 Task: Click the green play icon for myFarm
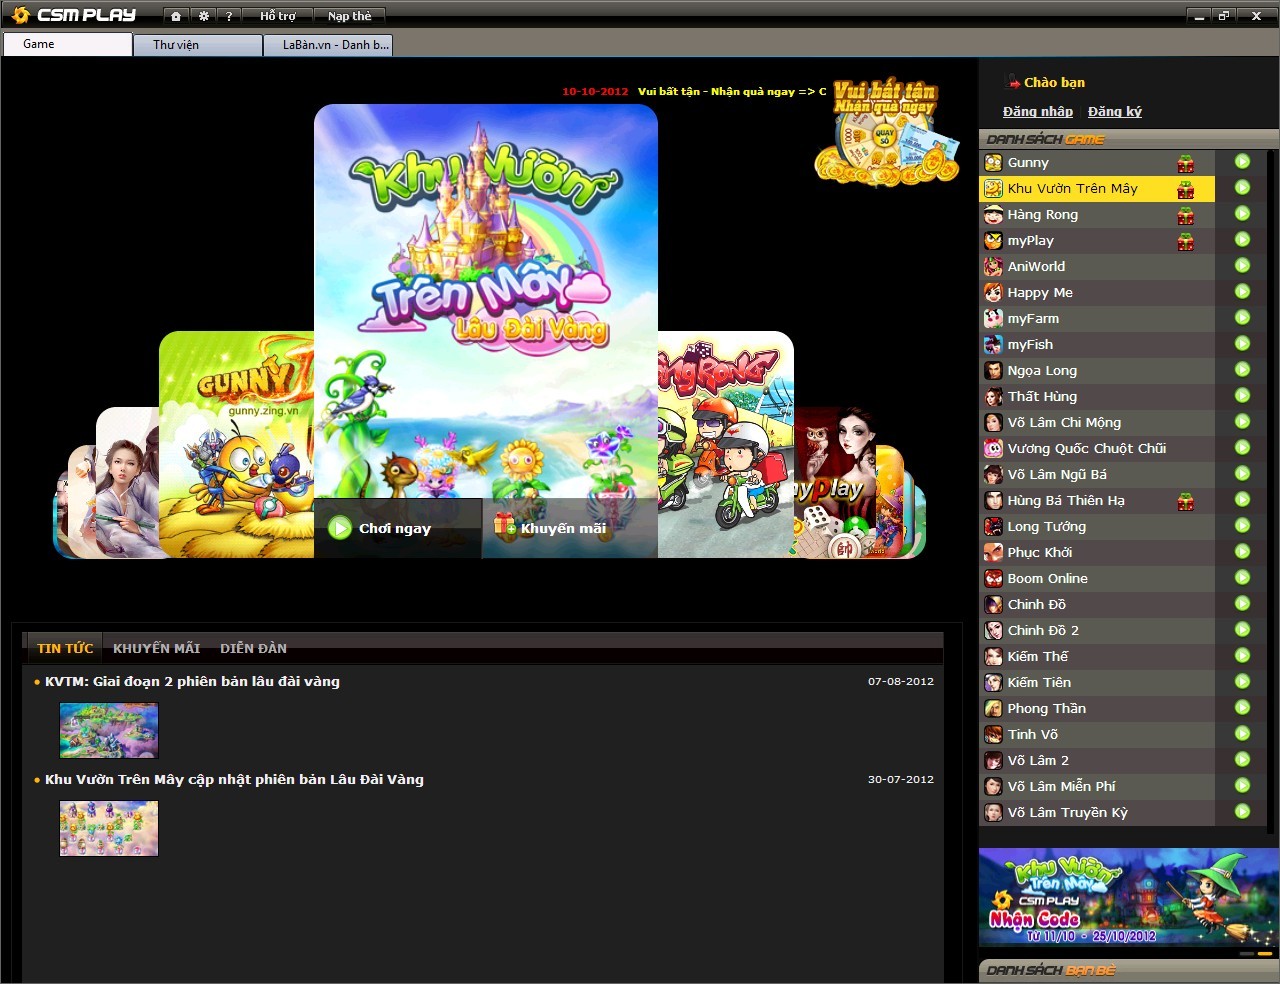point(1242,318)
